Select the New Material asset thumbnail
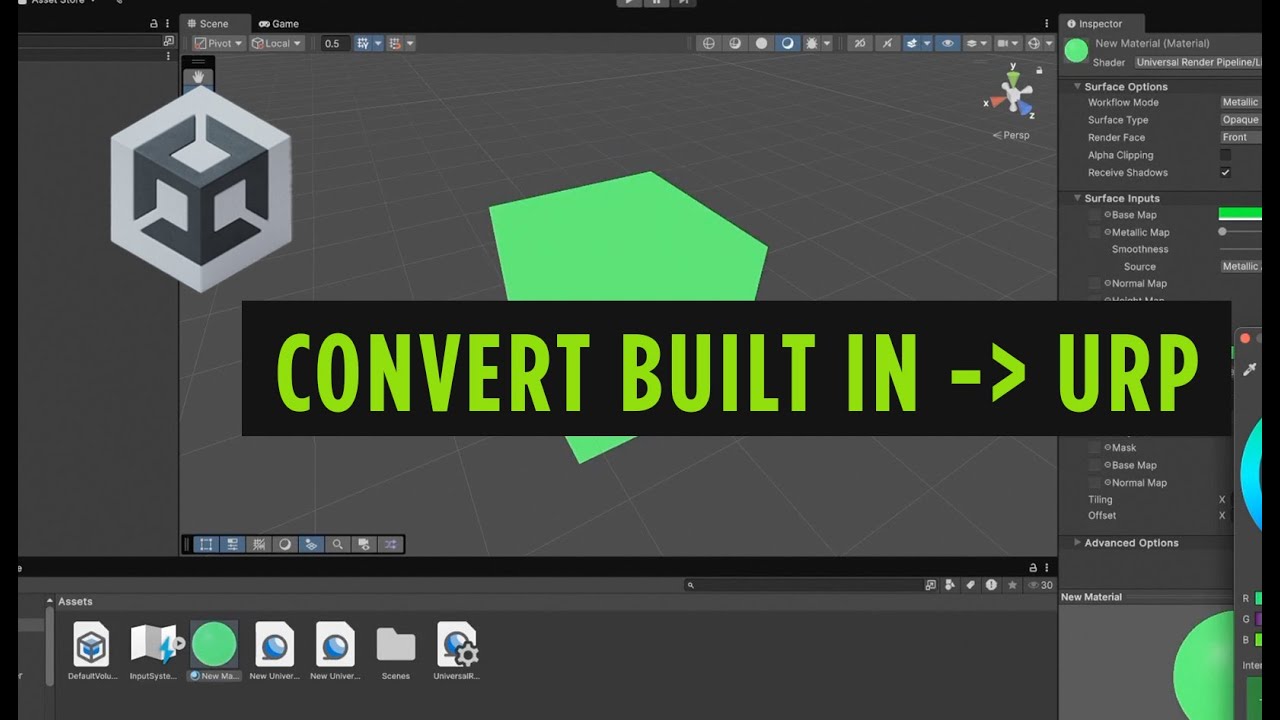The height and width of the screenshot is (720, 1280). [x=214, y=645]
